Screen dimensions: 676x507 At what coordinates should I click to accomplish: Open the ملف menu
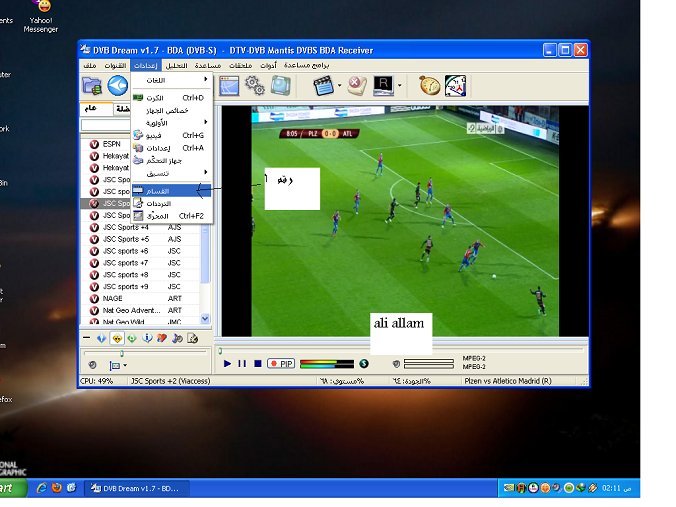pyautogui.click(x=90, y=65)
